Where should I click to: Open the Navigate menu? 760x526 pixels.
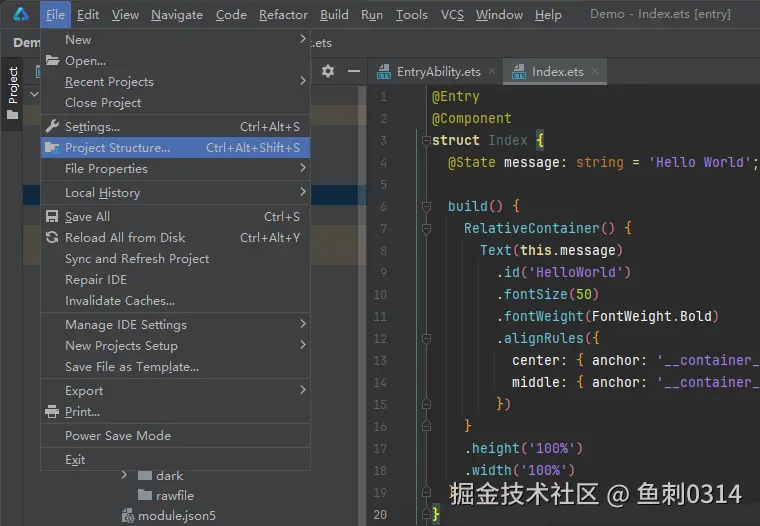177,15
